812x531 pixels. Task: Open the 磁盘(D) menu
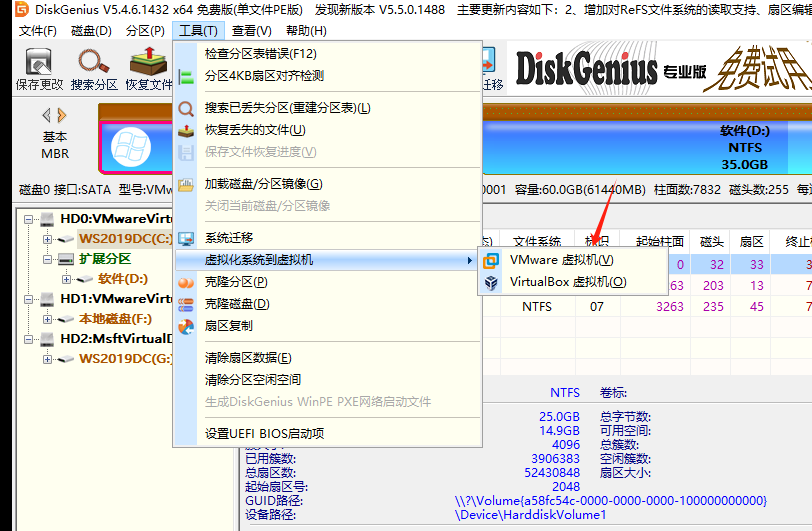(91, 31)
